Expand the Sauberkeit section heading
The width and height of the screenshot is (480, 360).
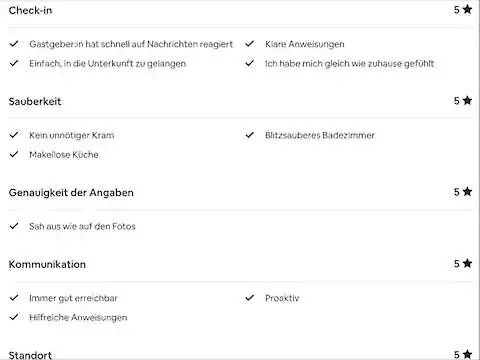(35, 101)
